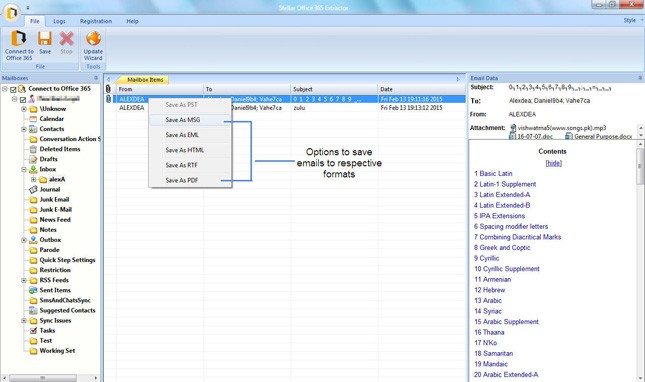645x382 pixels.
Task: Click the Junk Email folder icon
Action: tap(33, 199)
